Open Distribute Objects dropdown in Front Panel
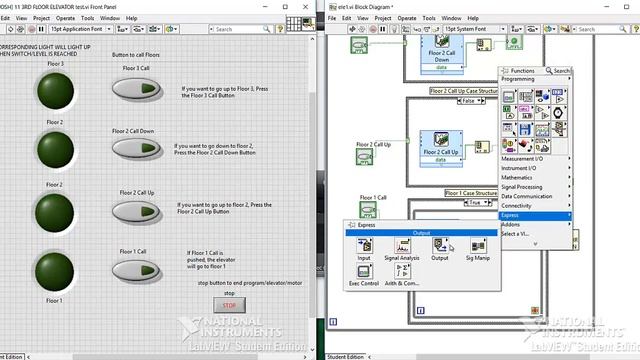This screenshot has width=640, height=360. (x=138, y=29)
